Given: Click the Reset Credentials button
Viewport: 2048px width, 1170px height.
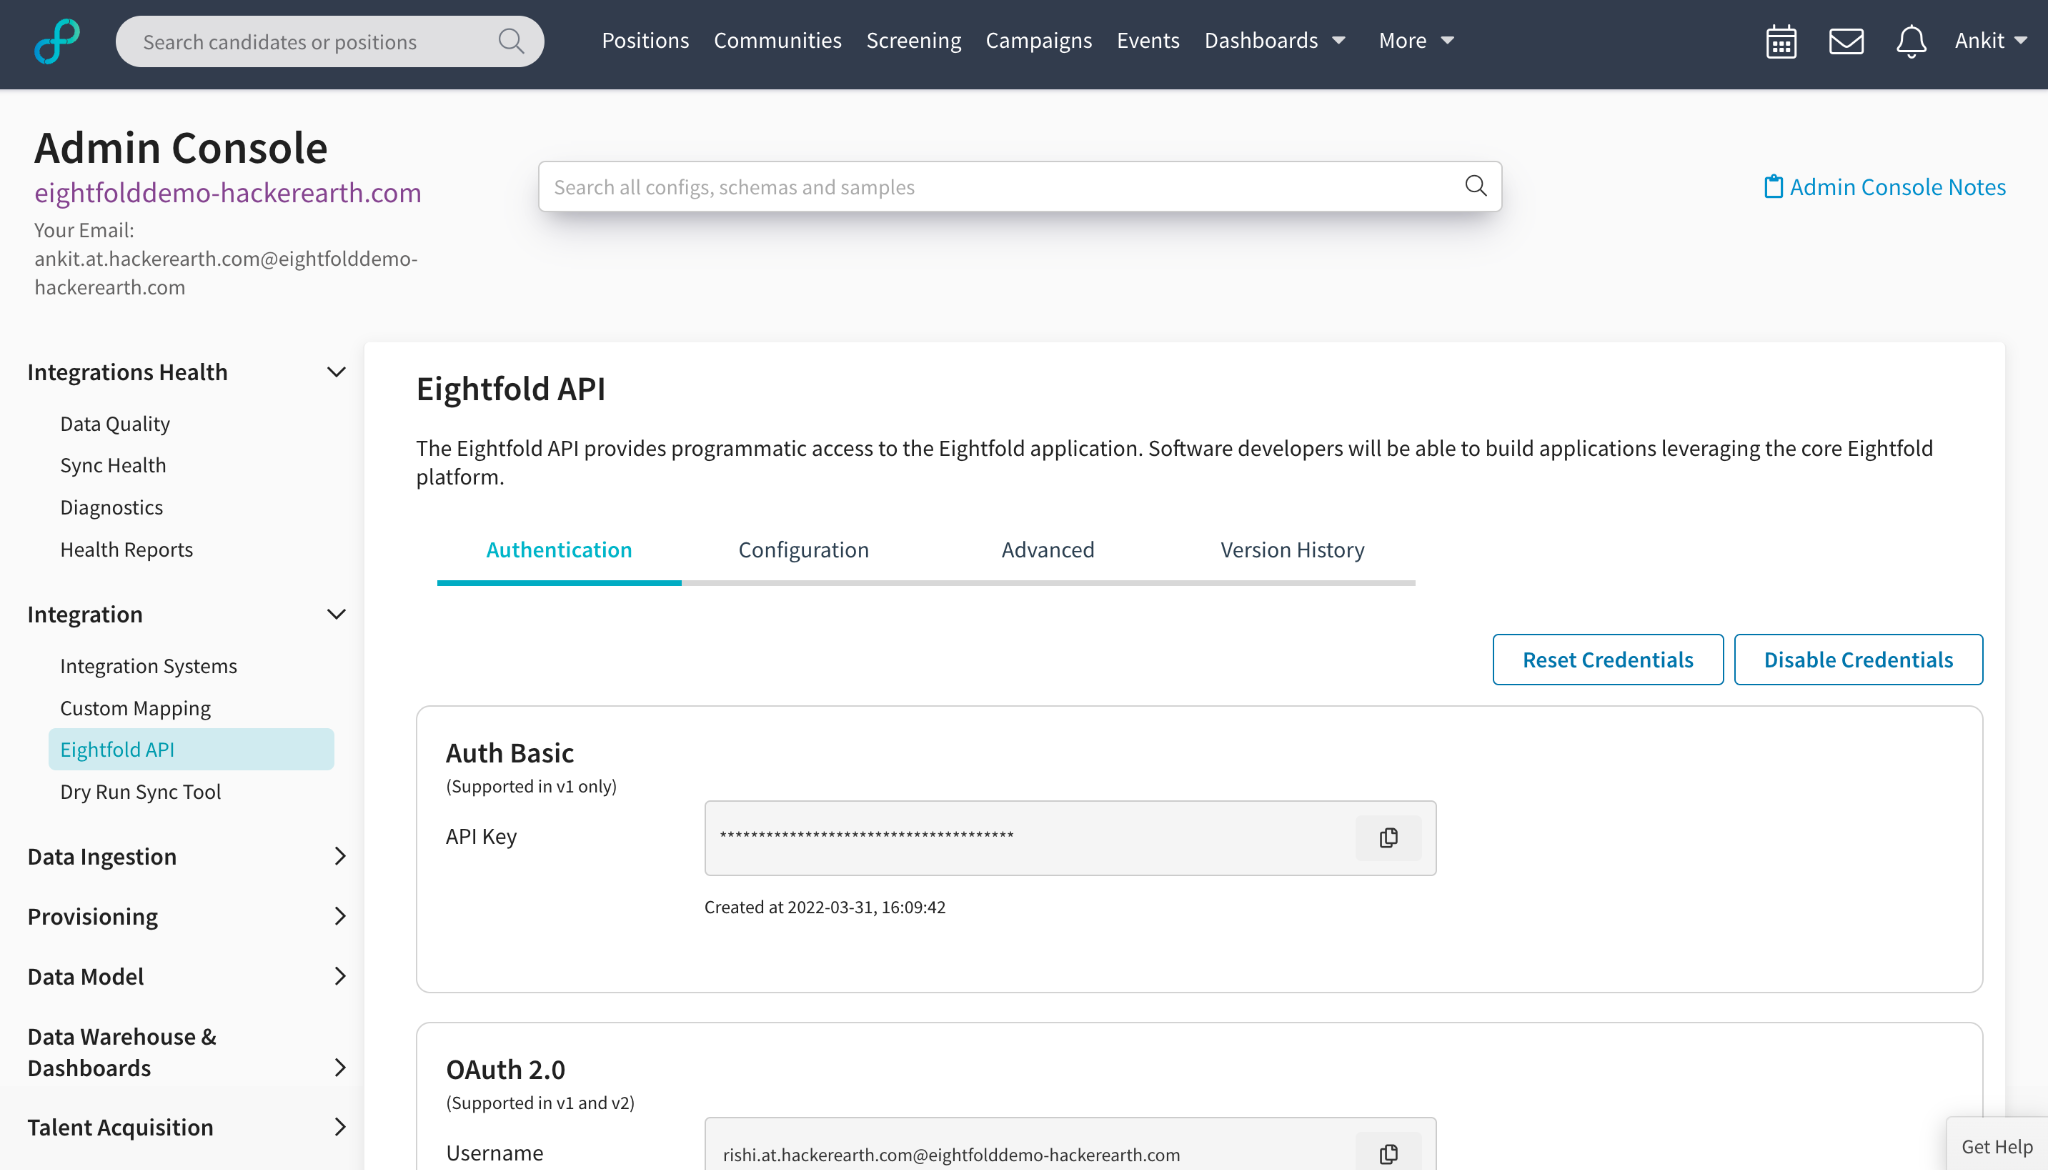Looking at the screenshot, I should tap(1608, 660).
